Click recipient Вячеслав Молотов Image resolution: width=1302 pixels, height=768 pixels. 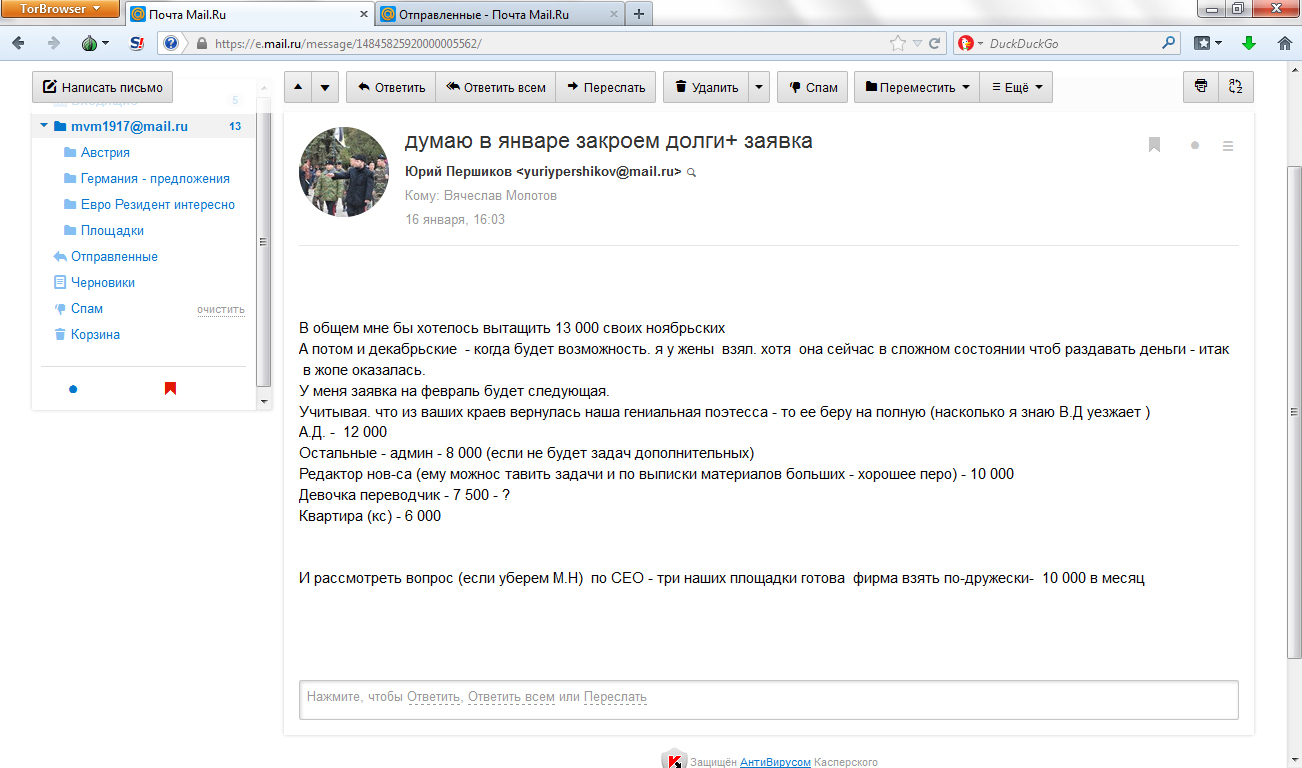tap(500, 196)
